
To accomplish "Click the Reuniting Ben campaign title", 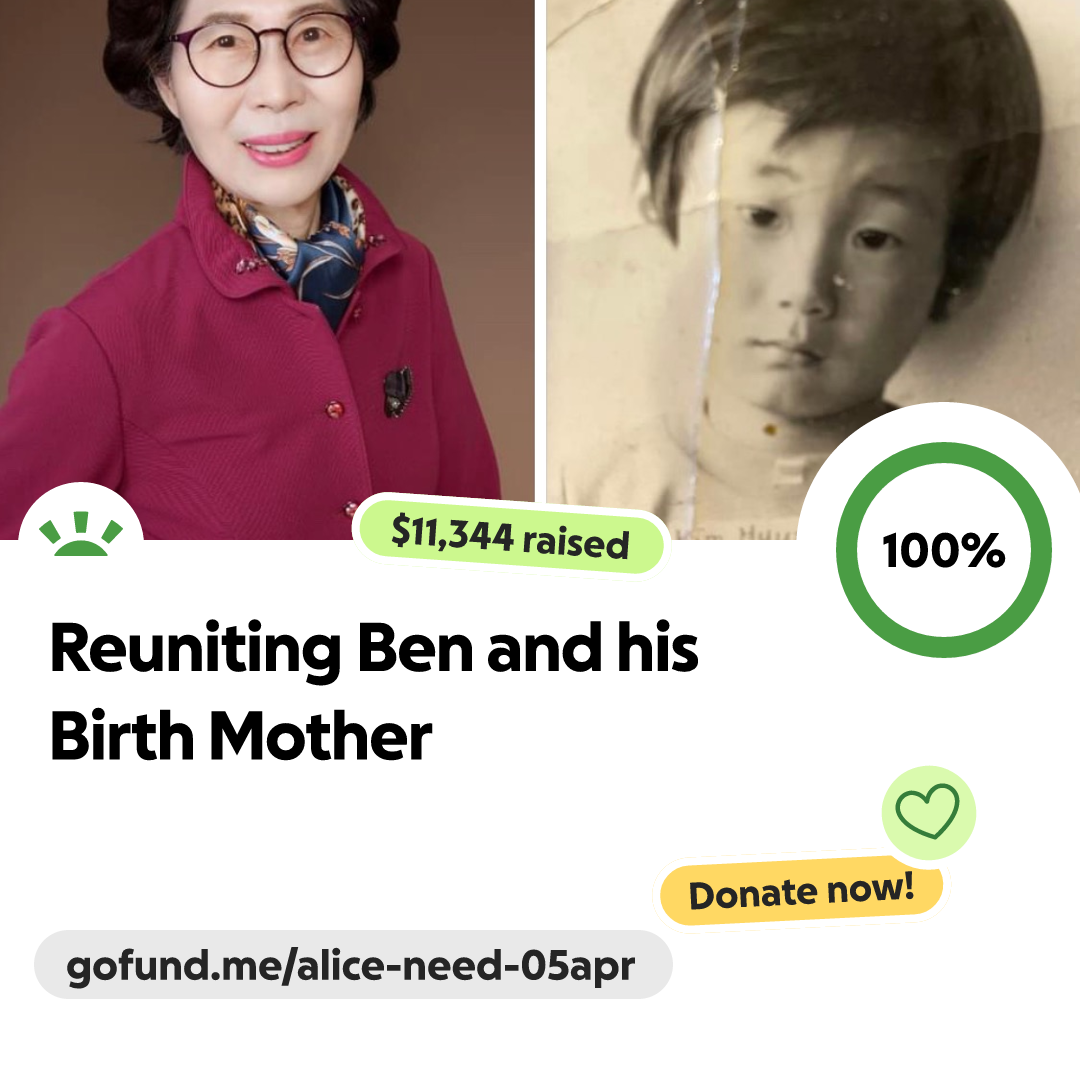I will click(374, 691).
